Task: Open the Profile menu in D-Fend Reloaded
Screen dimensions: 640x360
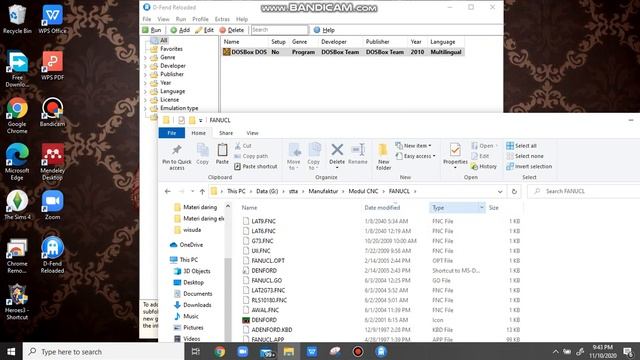Action: tap(200, 19)
